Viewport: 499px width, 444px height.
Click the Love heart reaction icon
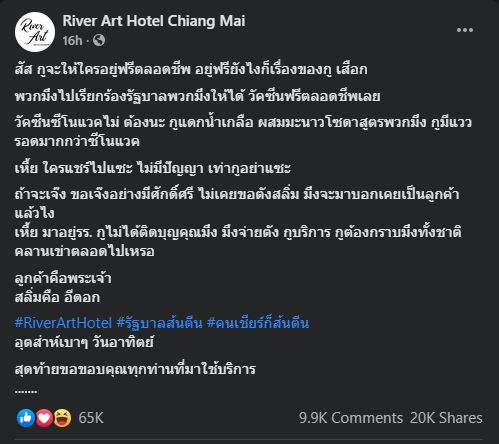[x=44, y=418]
